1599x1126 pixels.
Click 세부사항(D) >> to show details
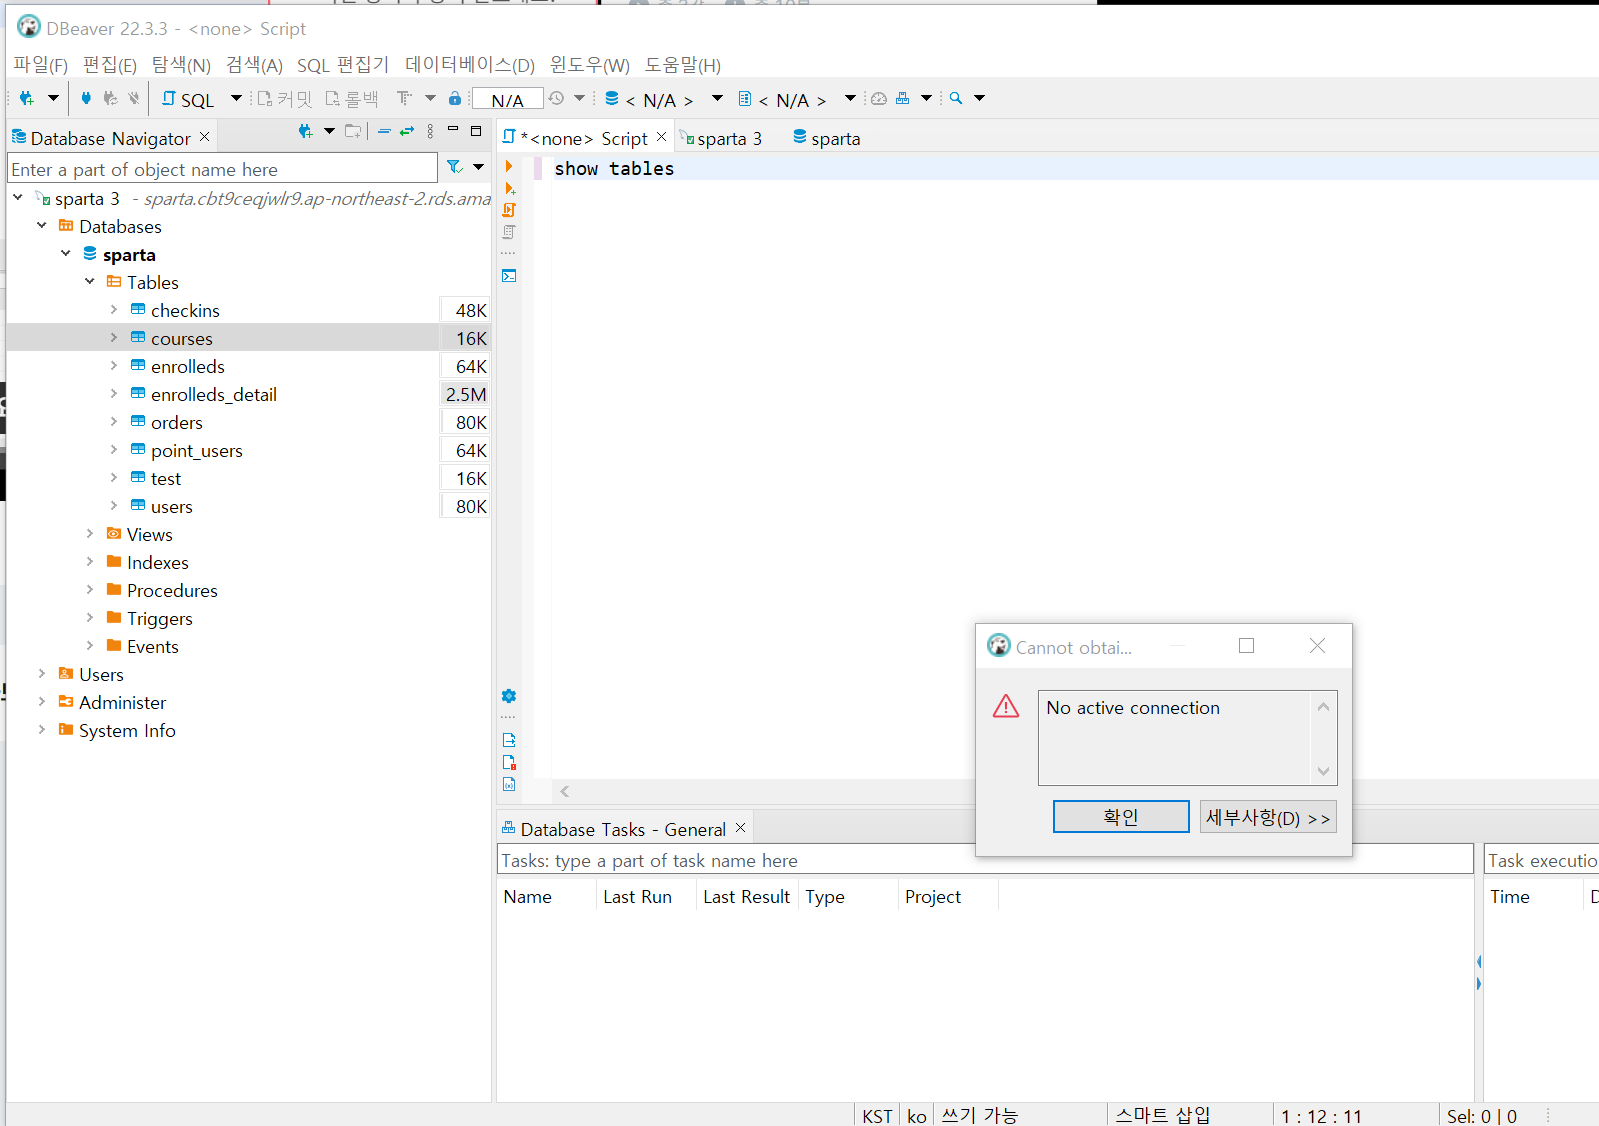[1268, 816]
